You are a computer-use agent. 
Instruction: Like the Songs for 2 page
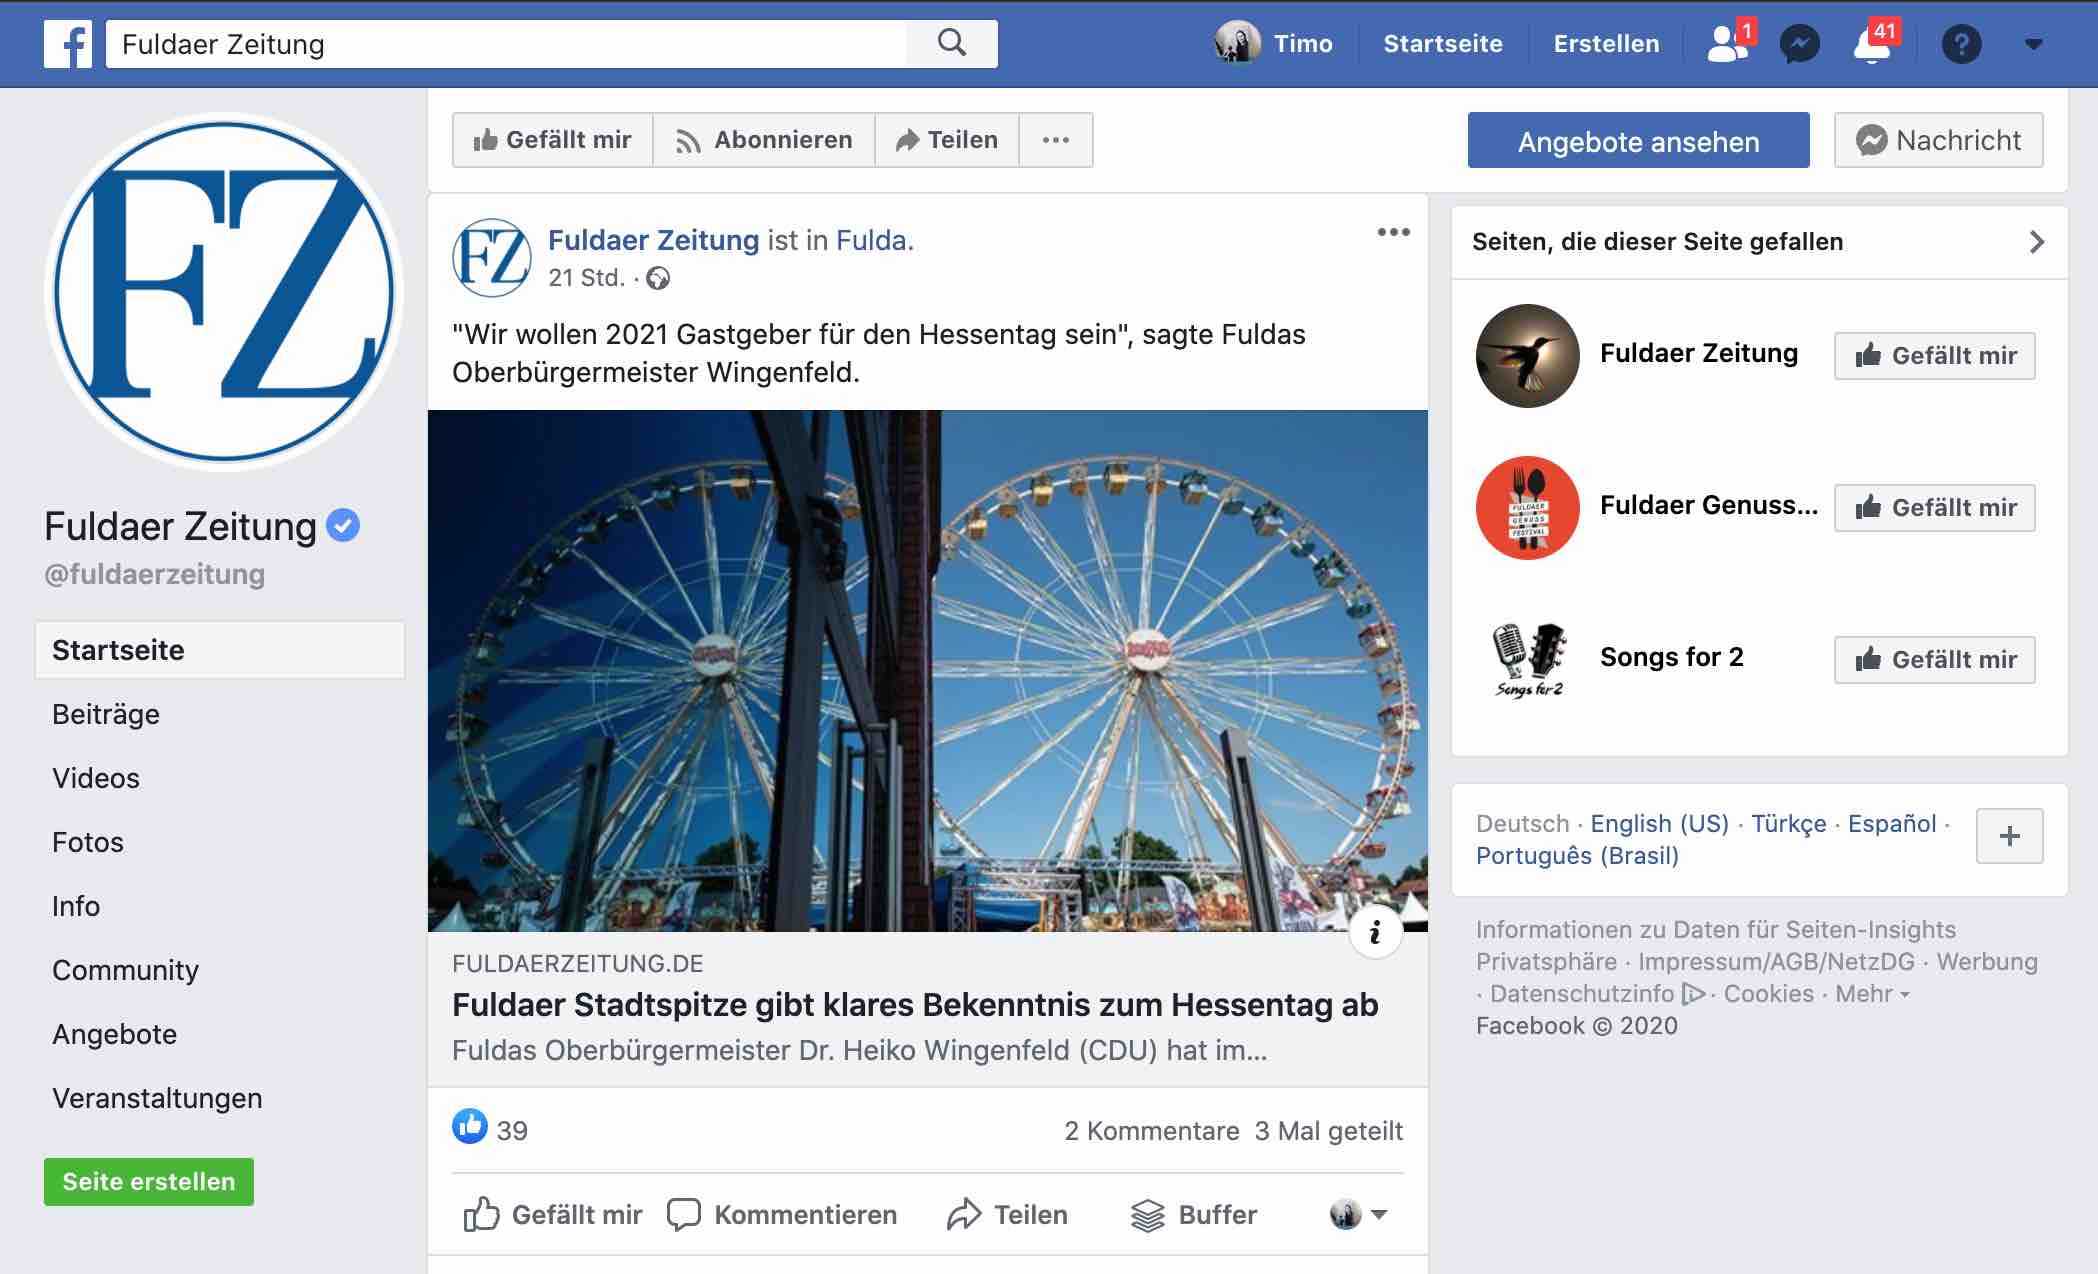[1934, 660]
